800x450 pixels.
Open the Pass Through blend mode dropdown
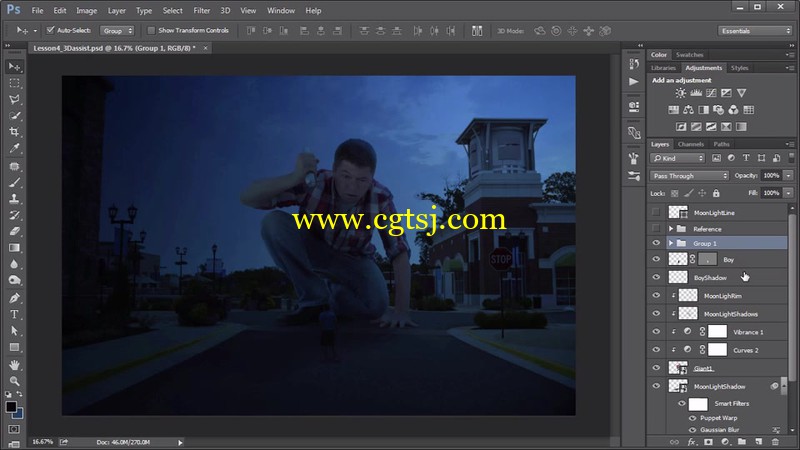[689, 176]
